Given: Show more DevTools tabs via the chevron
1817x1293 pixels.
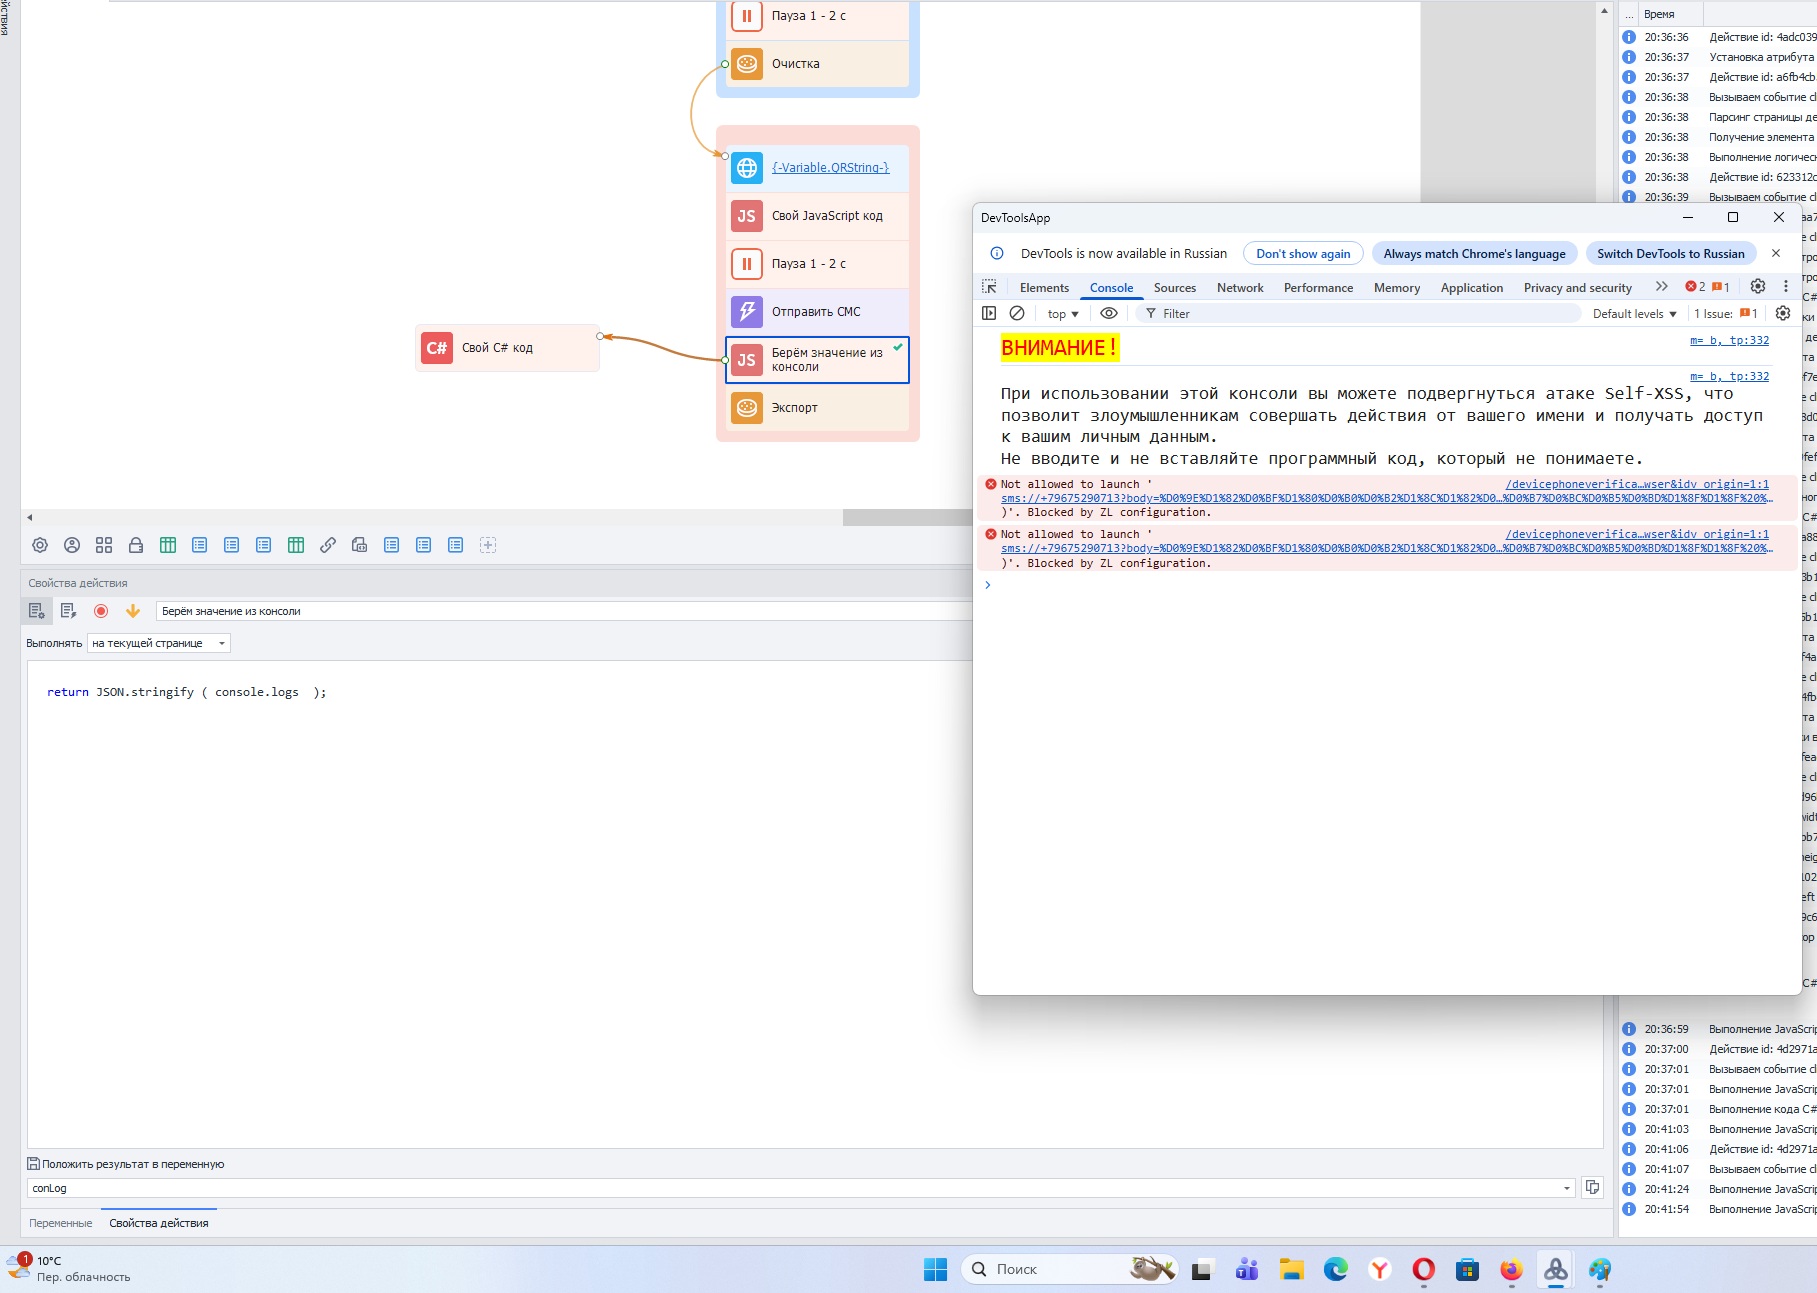Looking at the screenshot, I should tap(1662, 287).
